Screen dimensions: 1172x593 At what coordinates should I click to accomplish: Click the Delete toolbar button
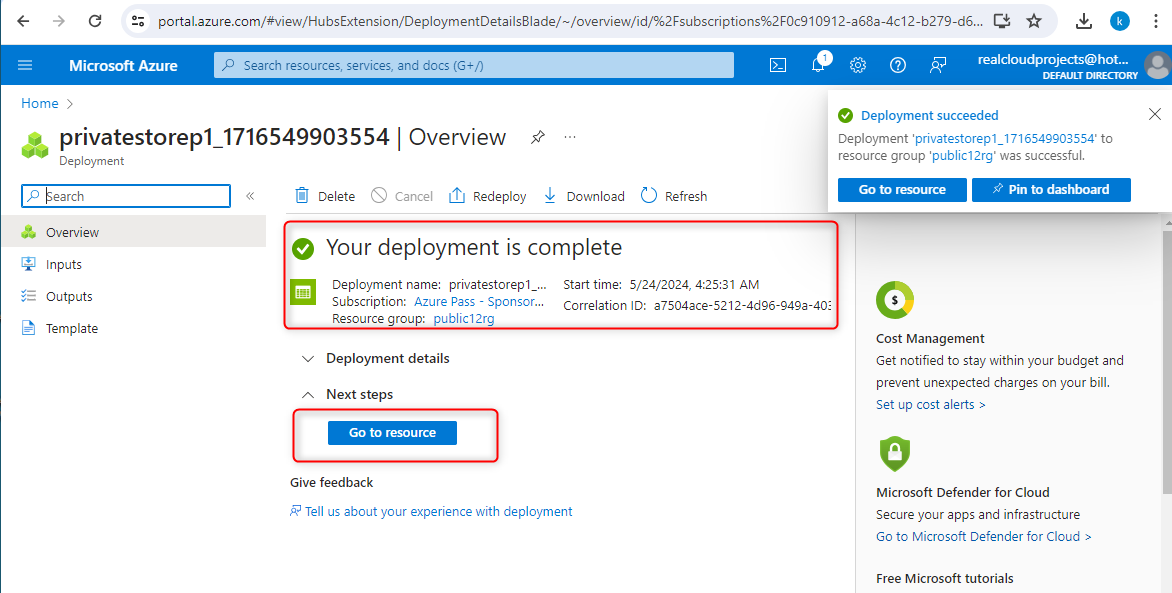pyautogui.click(x=325, y=196)
